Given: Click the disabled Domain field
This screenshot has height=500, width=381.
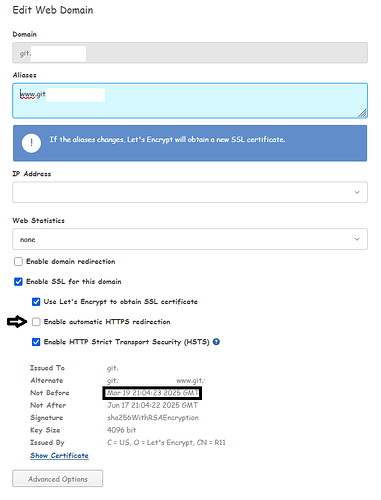Looking at the screenshot, I should 190,53.
